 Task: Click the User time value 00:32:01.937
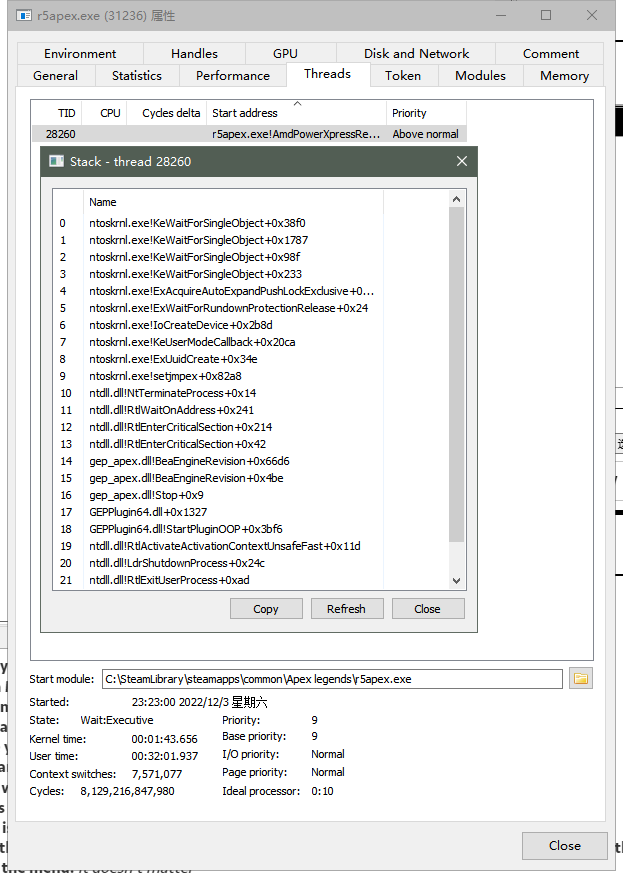tap(165, 756)
